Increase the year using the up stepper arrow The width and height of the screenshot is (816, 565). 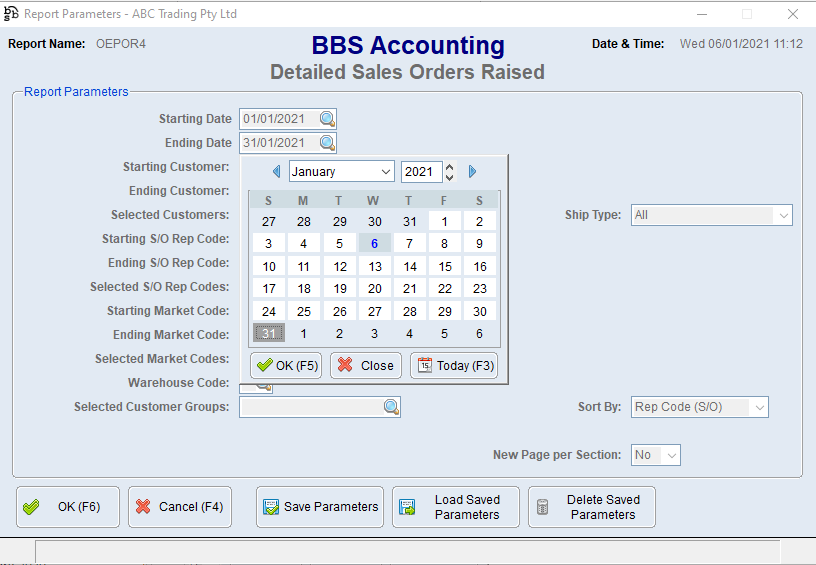point(450,167)
